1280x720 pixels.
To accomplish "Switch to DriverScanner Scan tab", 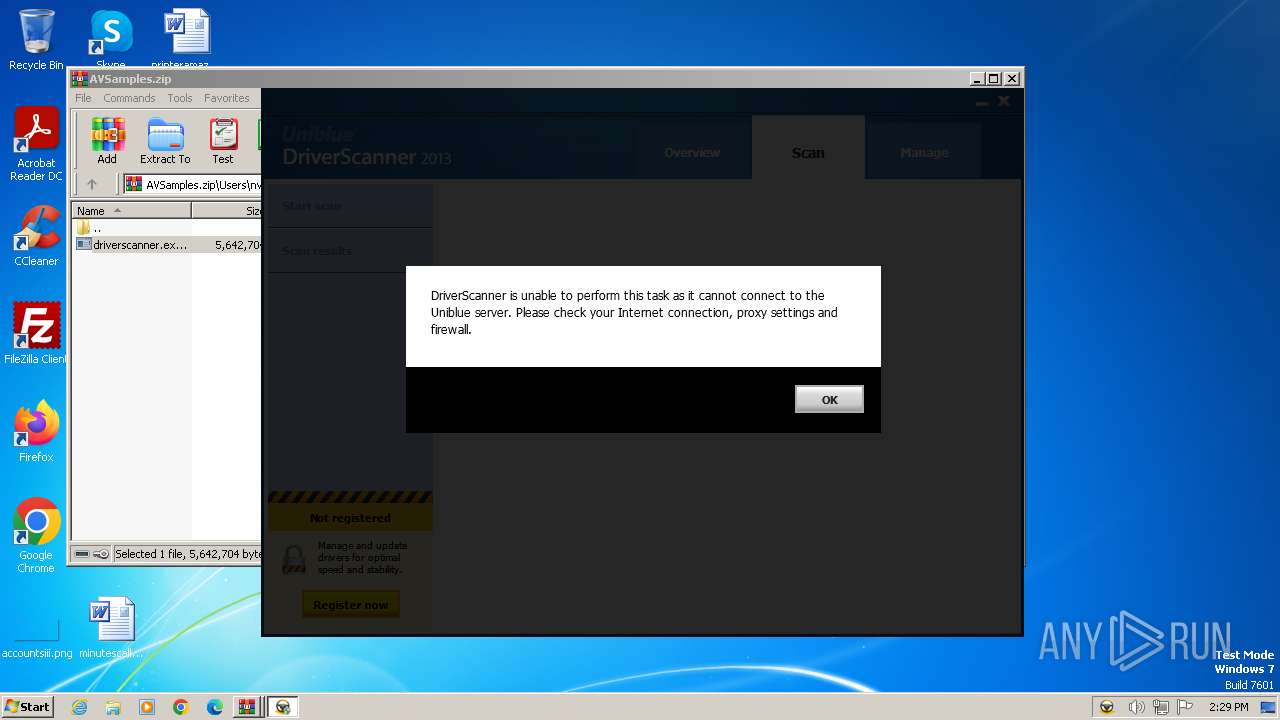I will [x=808, y=153].
